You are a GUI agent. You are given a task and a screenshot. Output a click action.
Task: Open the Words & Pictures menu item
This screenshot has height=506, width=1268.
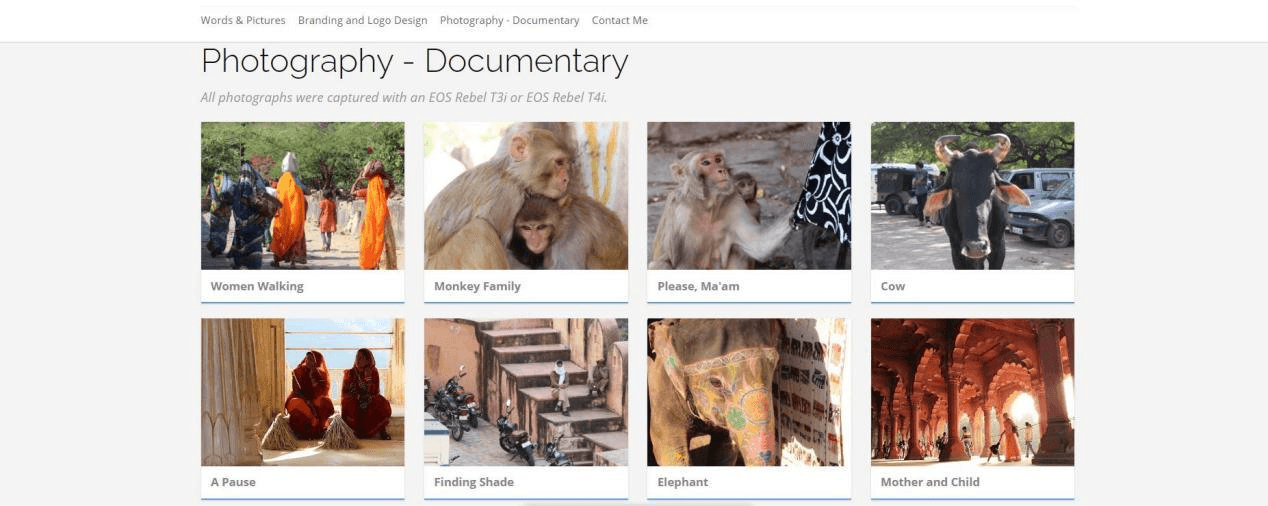[x=242, y=20]
